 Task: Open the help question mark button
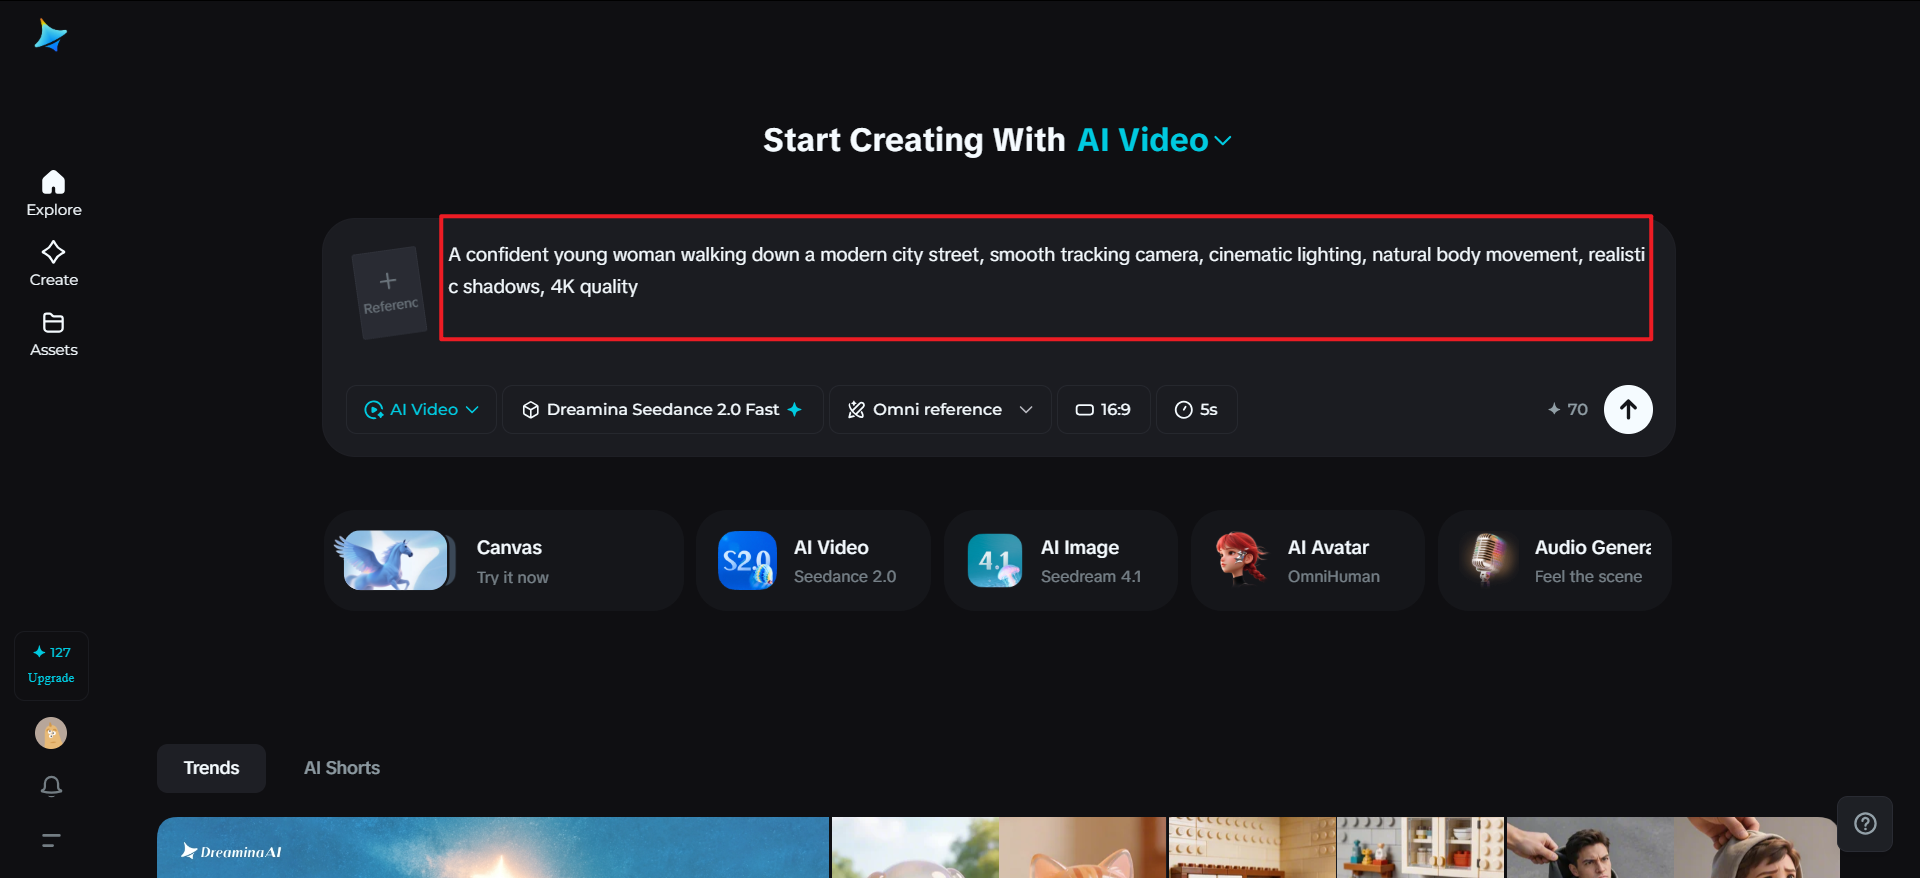(x=1865, y=823)
